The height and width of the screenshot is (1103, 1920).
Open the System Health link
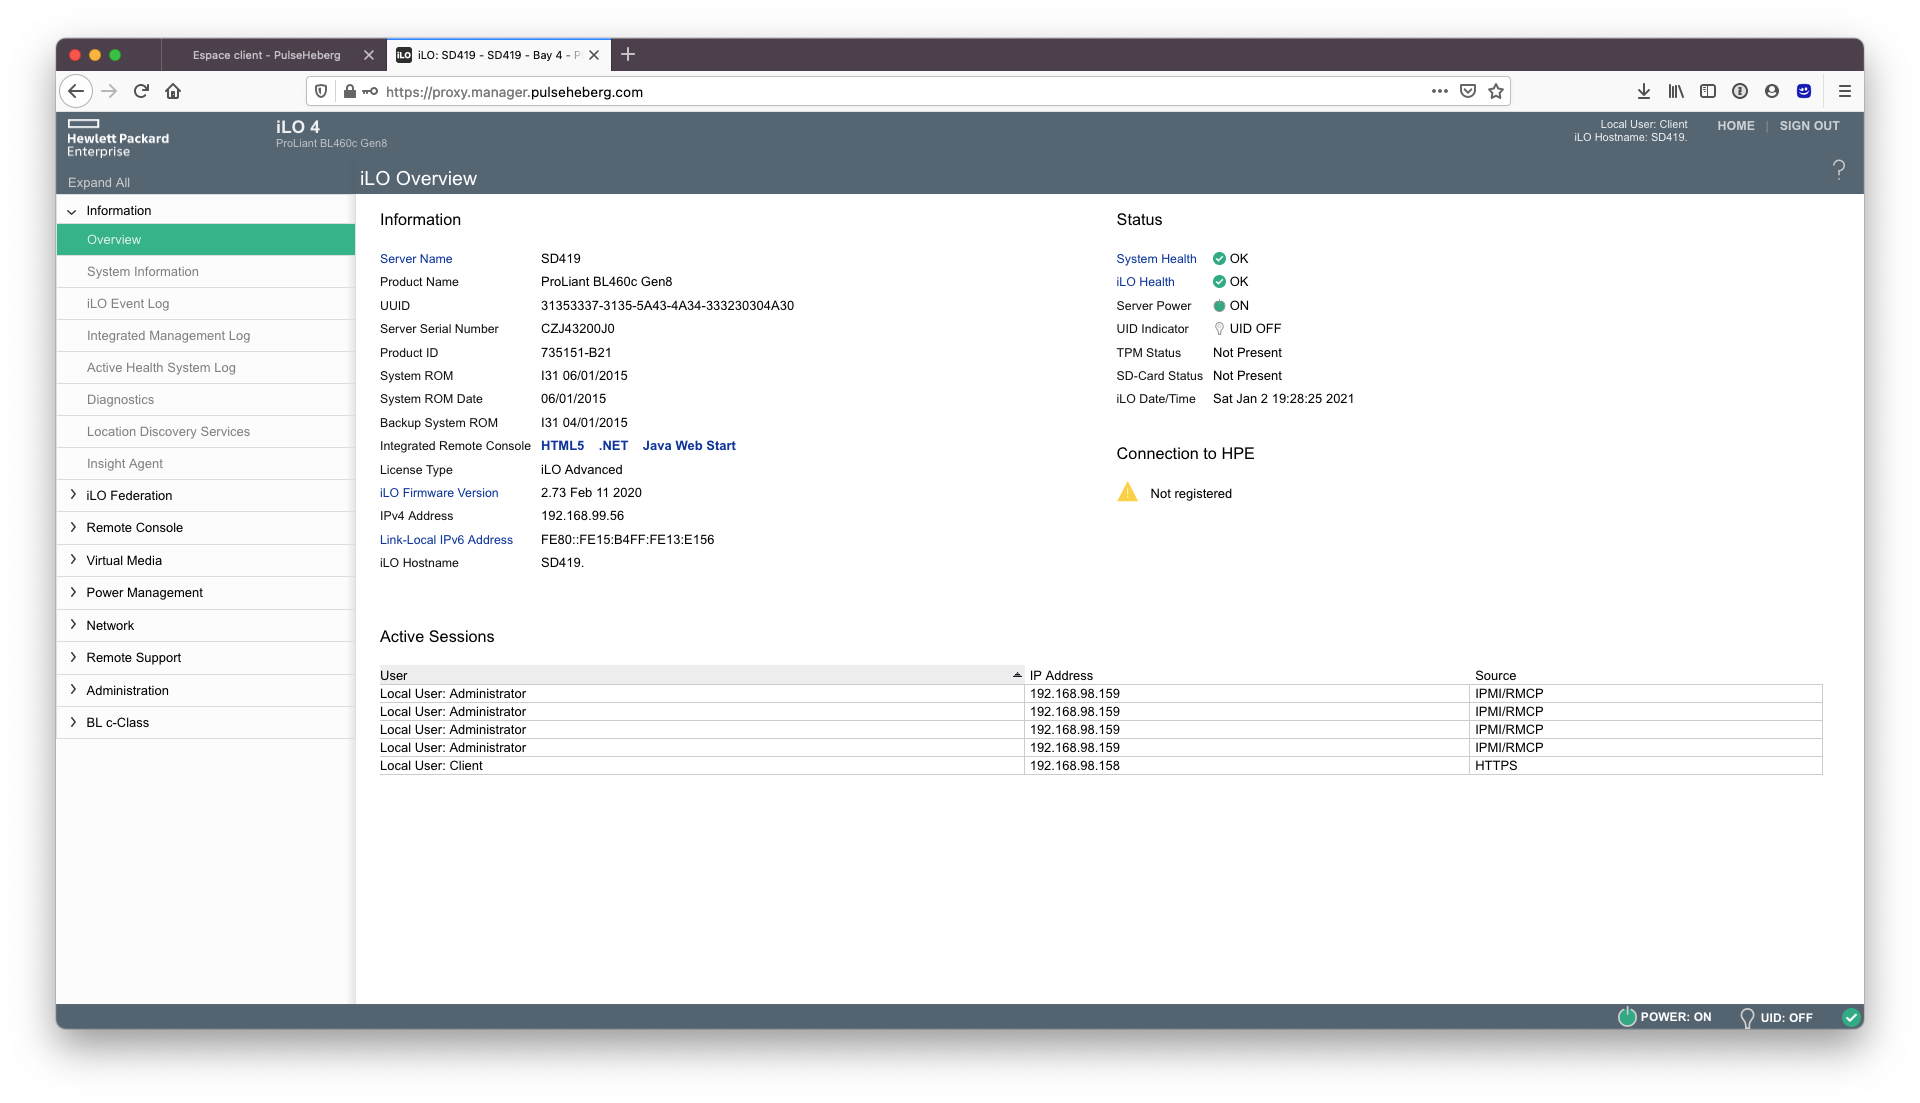click(1156, 259)
